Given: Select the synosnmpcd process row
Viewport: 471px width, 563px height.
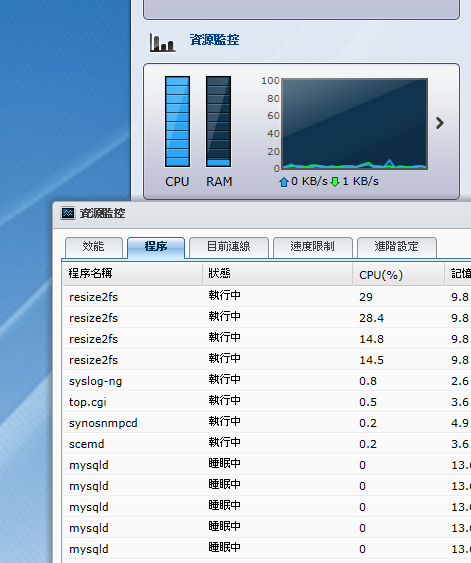Looking at the screenshot, I should tap(266, 423).
